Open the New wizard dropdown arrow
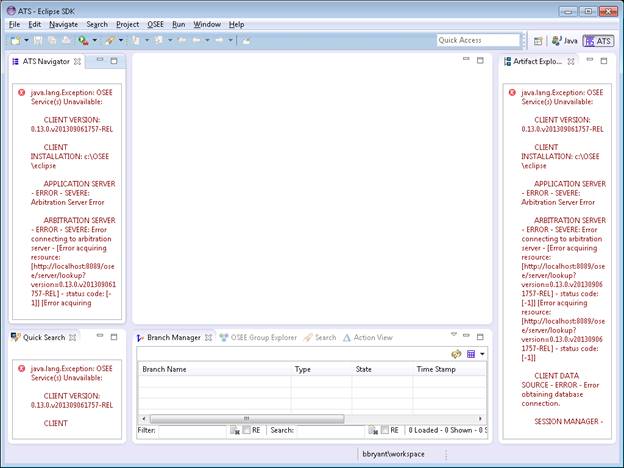 click(x=26, y=40)
